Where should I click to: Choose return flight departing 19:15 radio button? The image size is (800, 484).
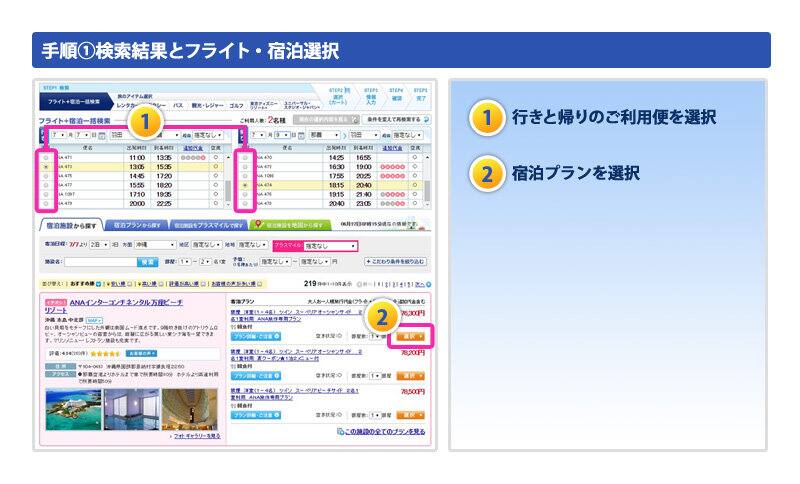pos(245,194)
